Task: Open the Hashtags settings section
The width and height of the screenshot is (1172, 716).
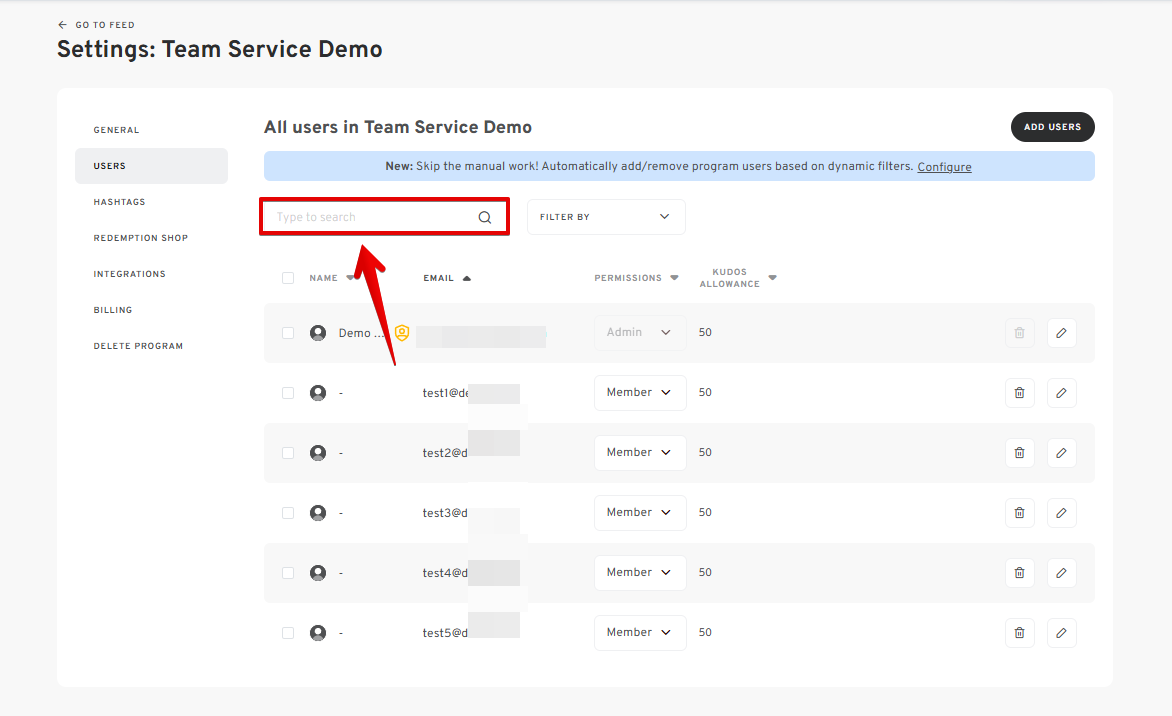Action: click(119, 202)
